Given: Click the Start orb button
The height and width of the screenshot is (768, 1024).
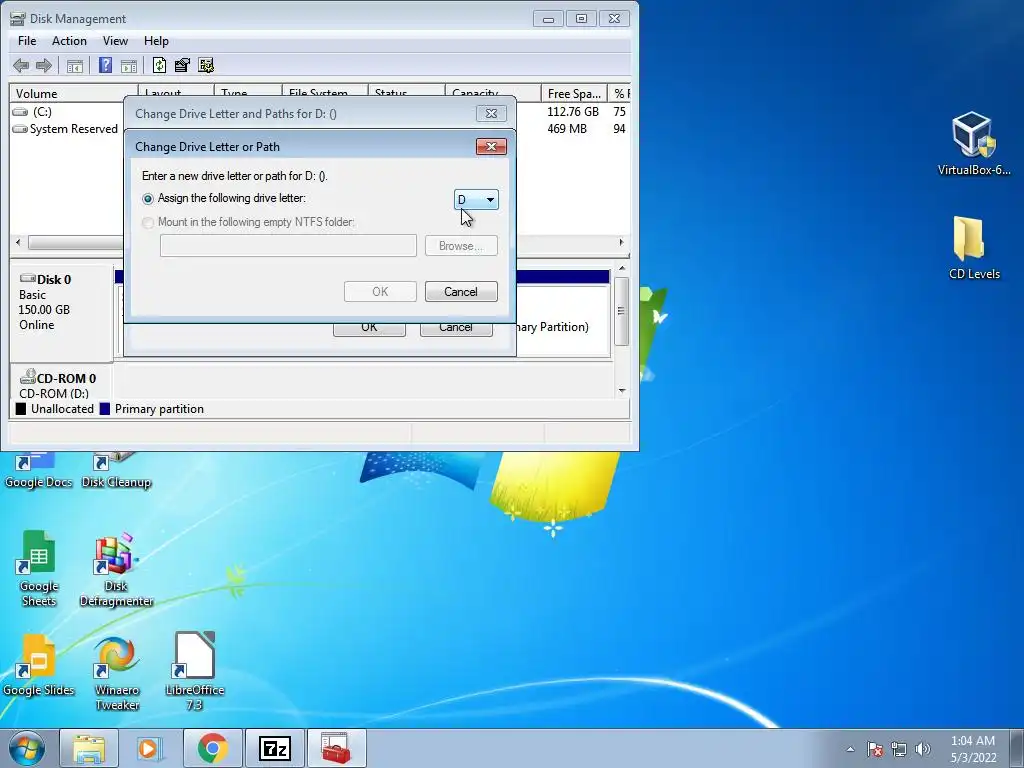Looking at the screenshot, I should pos(27,748).
